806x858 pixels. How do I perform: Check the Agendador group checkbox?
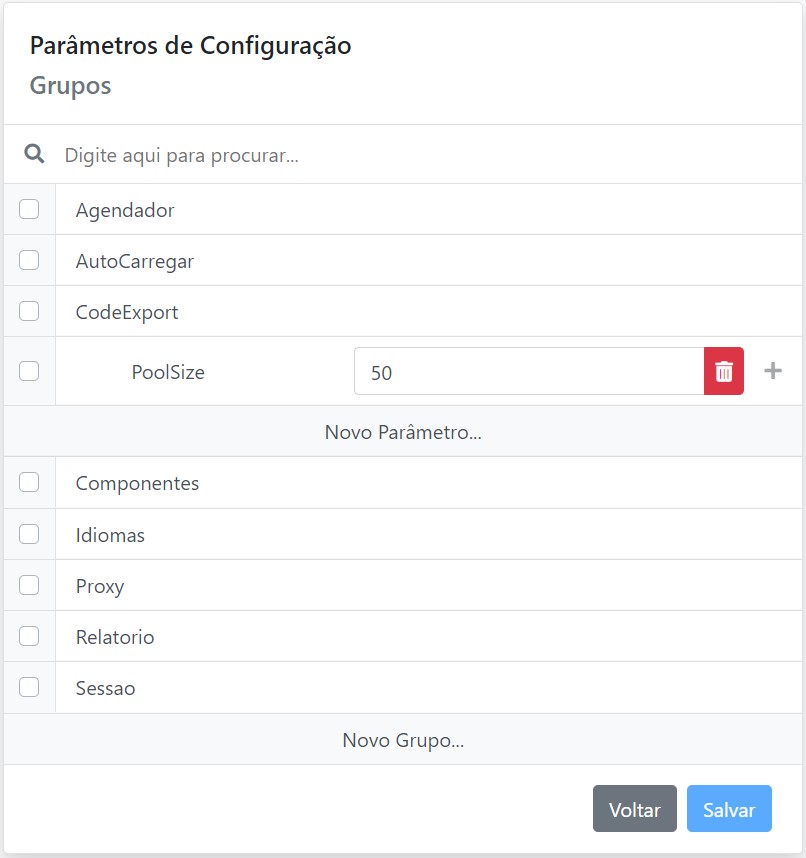pos(29,209)
